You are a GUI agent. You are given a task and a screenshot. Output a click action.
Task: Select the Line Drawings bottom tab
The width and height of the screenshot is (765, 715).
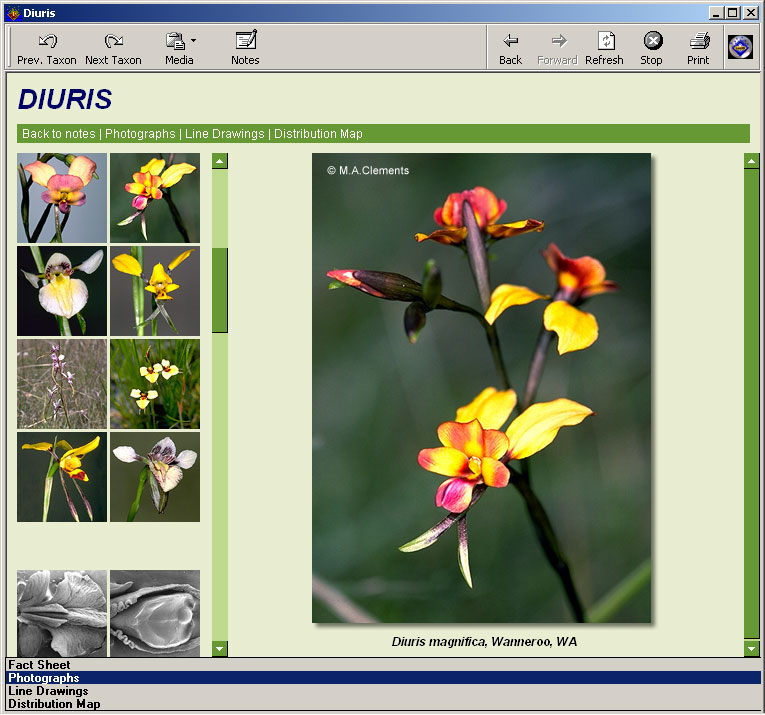pyautogui.click(x=48, y=691)
